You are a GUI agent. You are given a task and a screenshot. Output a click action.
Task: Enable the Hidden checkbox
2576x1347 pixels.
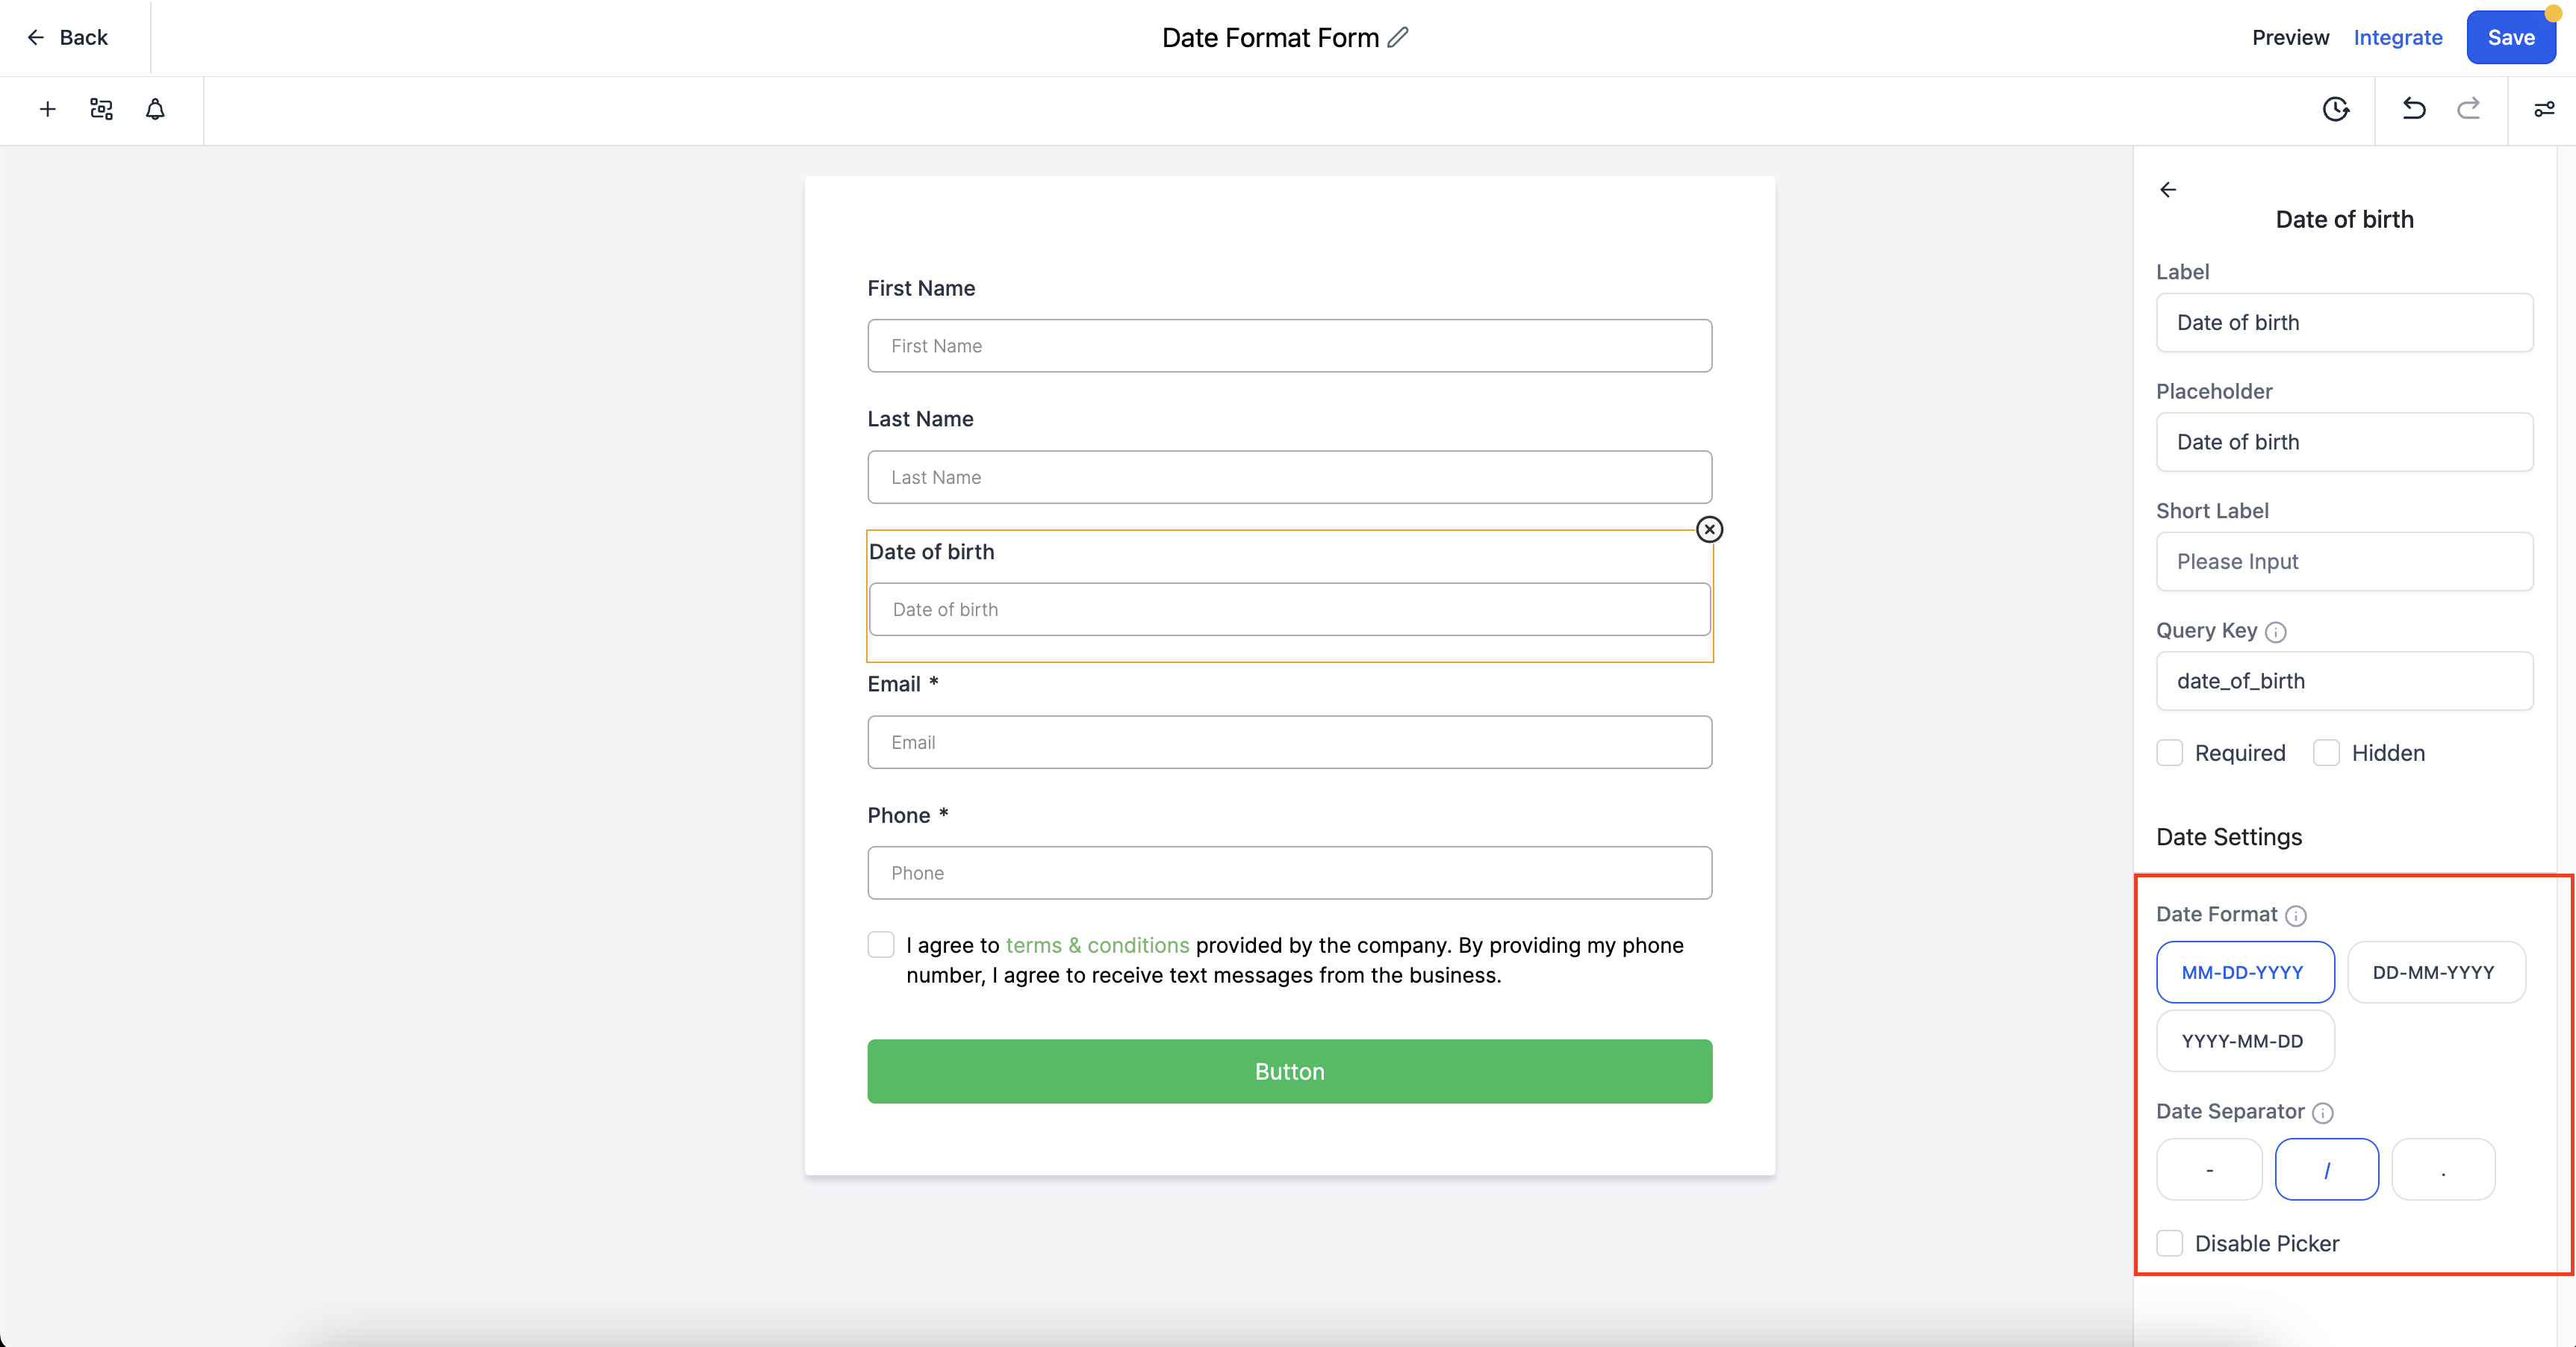(x=2326, y=753)
